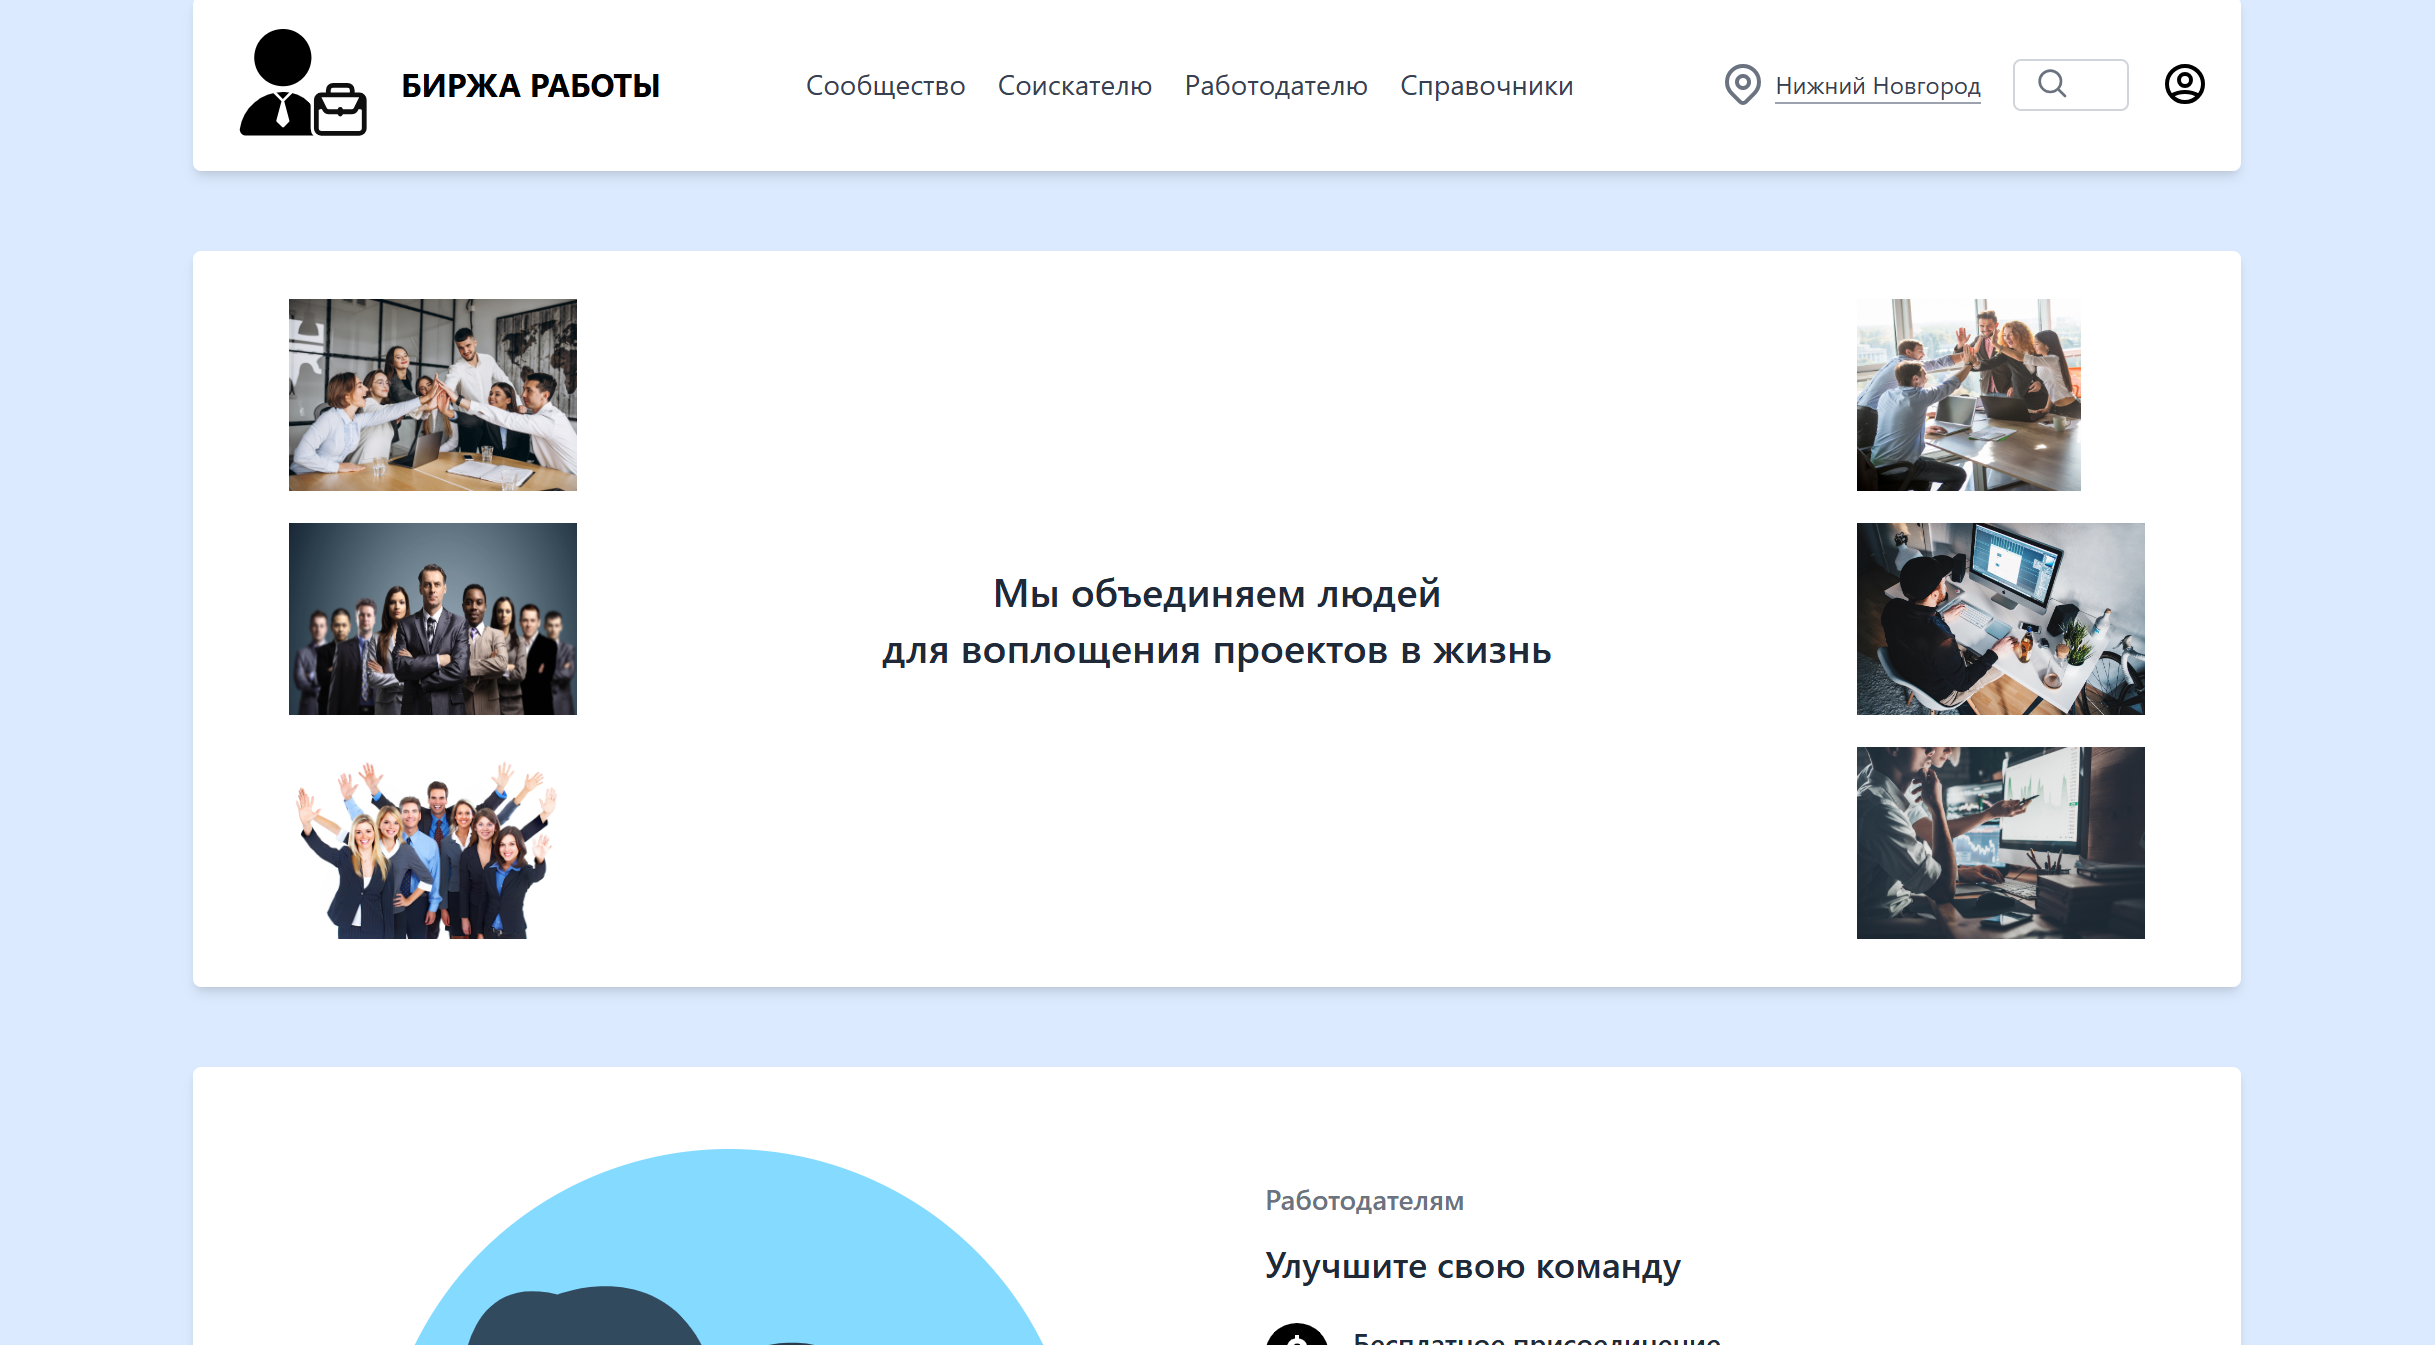This screenshot has height=1345, width=2435.
Task: Open the Сообщество menu item
Action: click(x=886, y=86)
